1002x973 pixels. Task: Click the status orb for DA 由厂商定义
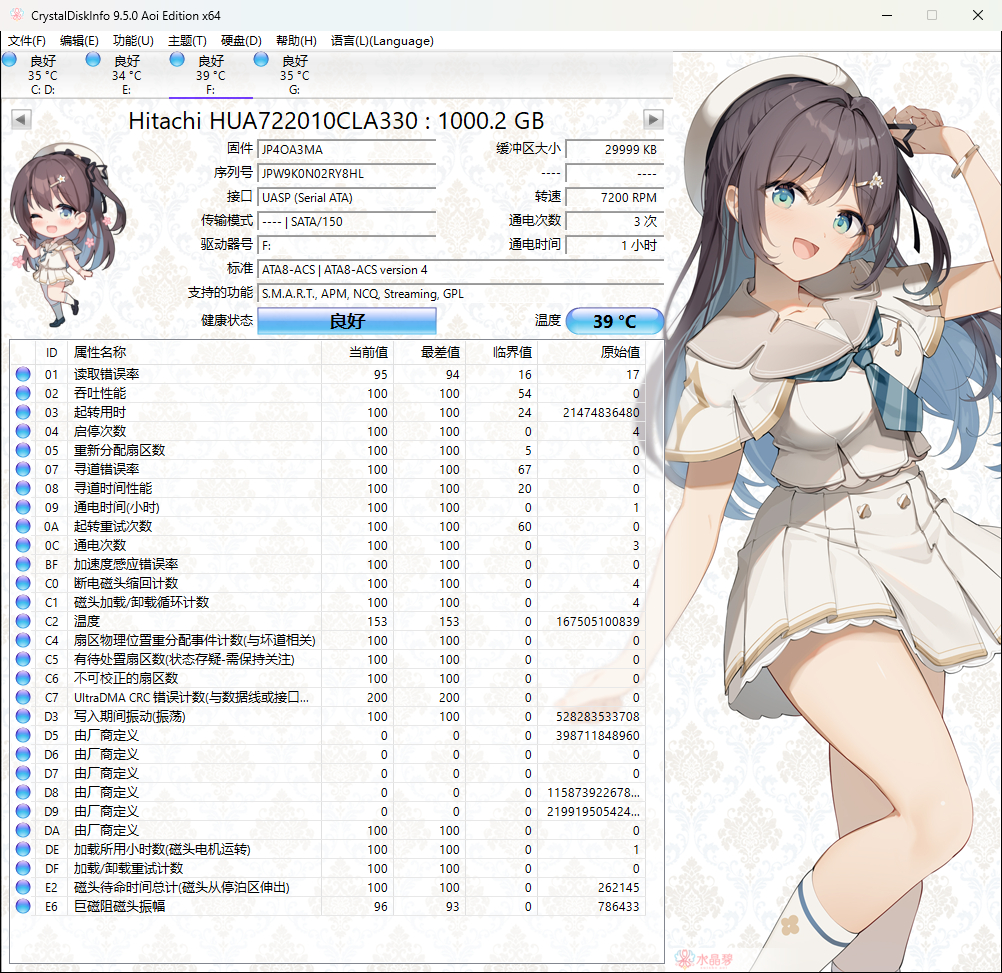click(x=23, y=831)
